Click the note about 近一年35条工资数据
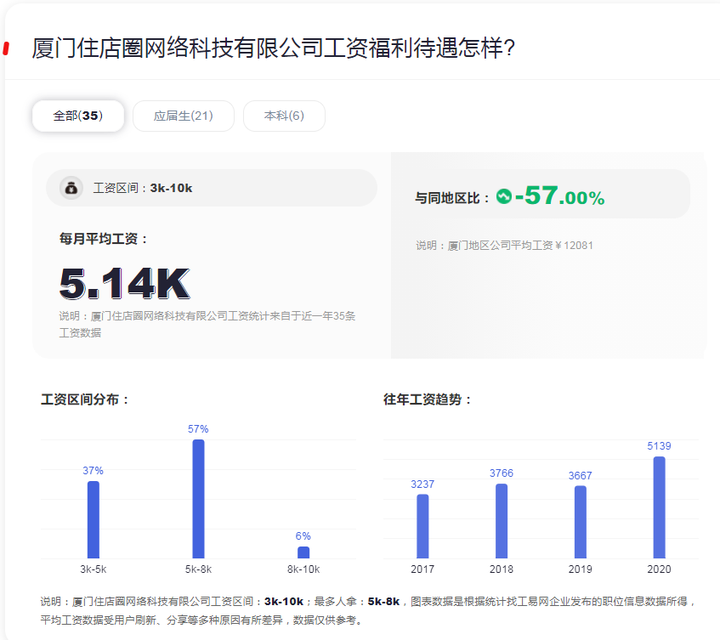The width and height of the screenshot is (720, 640). click(207, 324)
